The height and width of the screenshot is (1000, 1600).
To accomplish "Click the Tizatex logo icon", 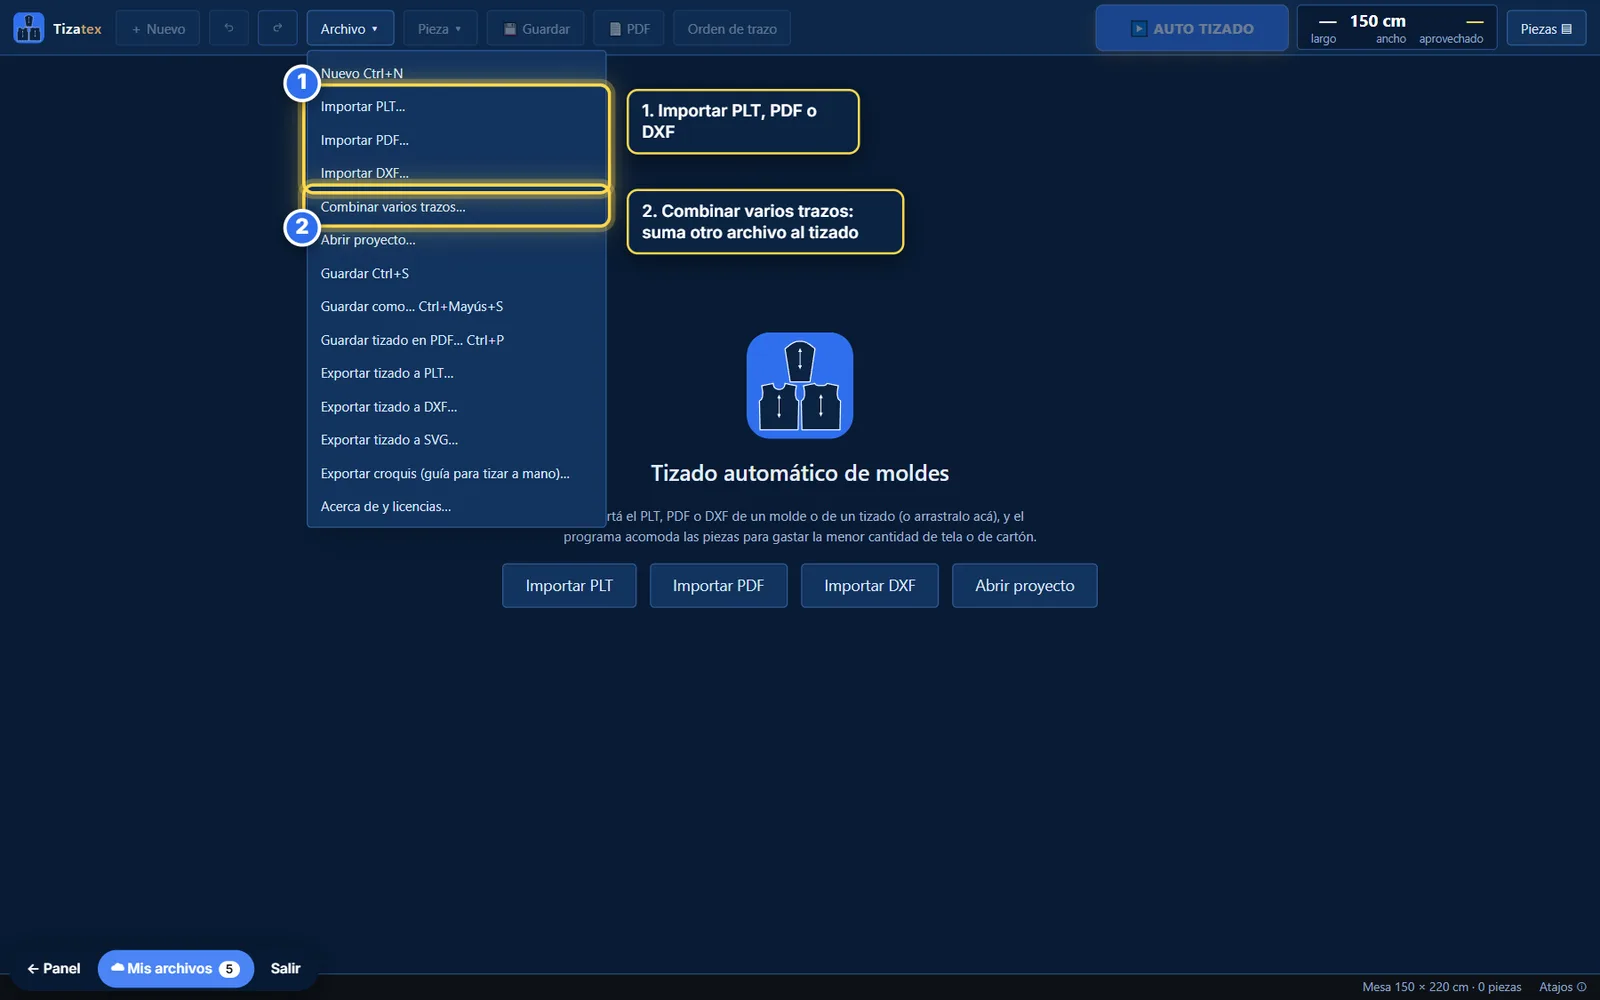I will 29,28.
